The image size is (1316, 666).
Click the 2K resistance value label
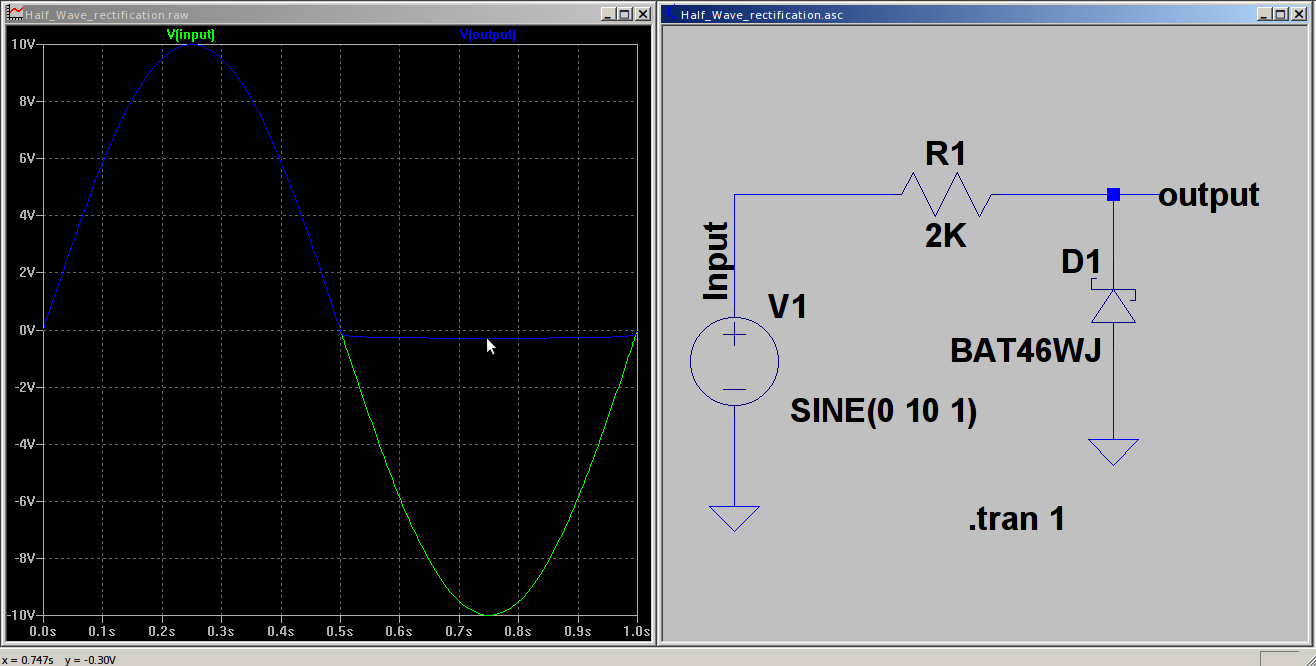(945, 235)
